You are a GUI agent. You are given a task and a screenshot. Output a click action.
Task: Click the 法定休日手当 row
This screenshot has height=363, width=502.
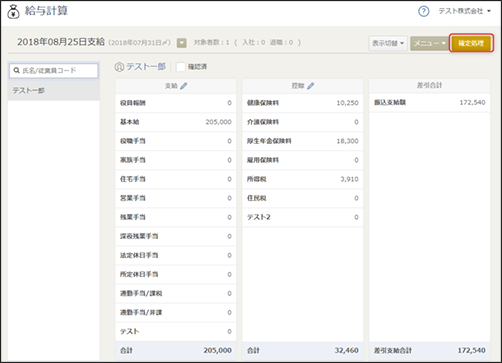coord(176,255)
